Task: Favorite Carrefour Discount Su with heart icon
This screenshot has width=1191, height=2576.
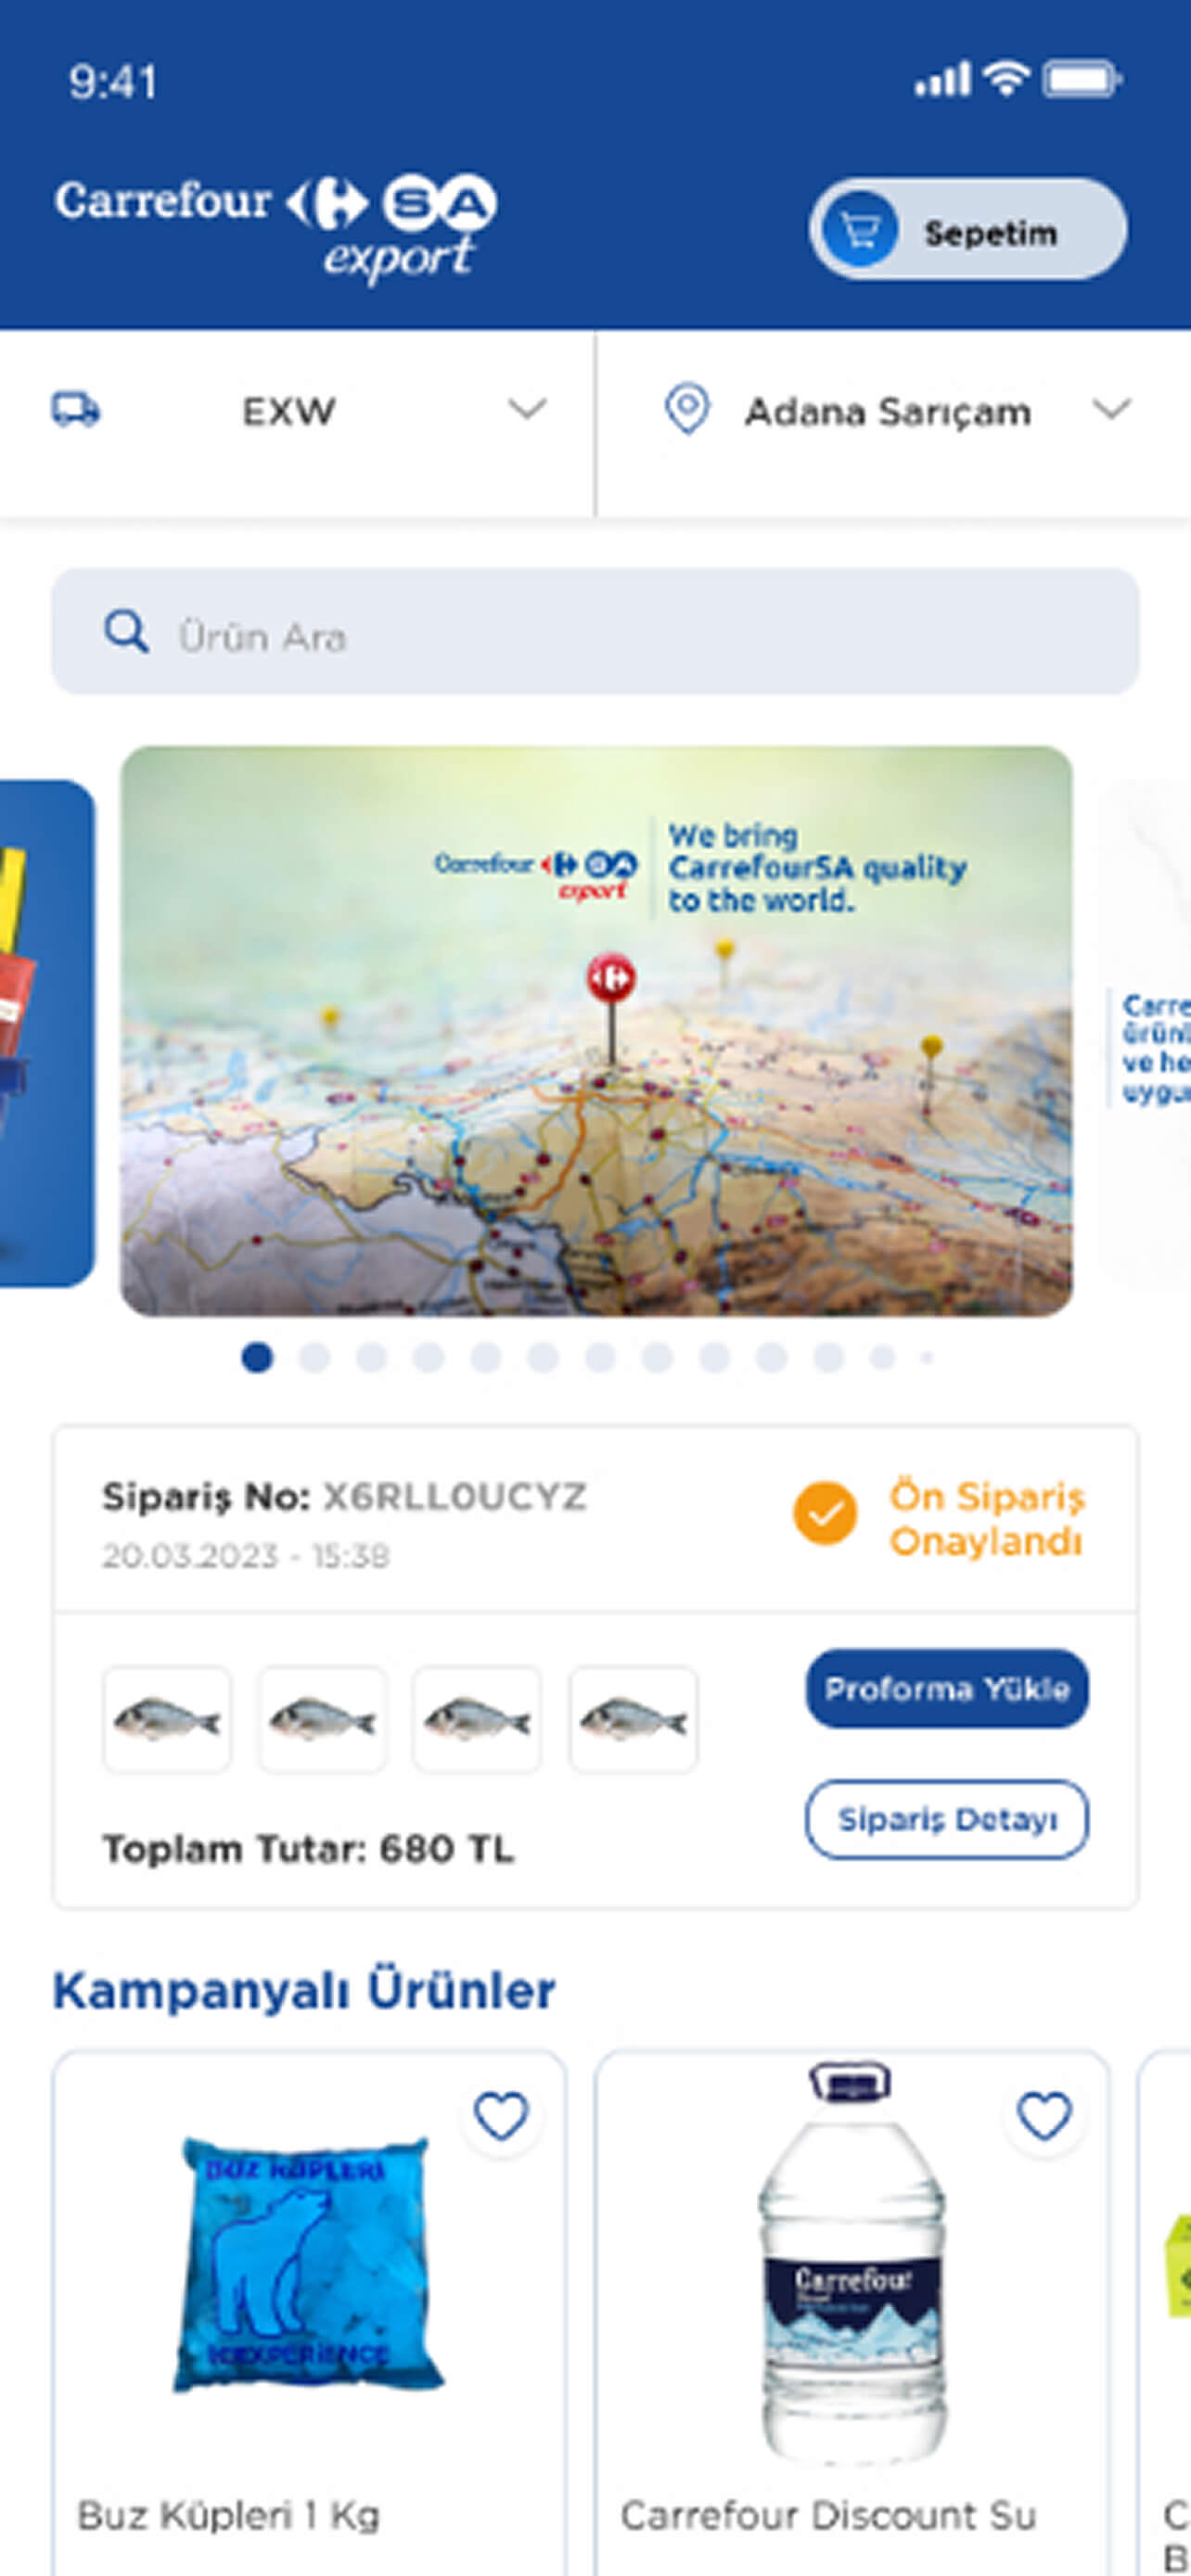Action: pos(1045,2115)
